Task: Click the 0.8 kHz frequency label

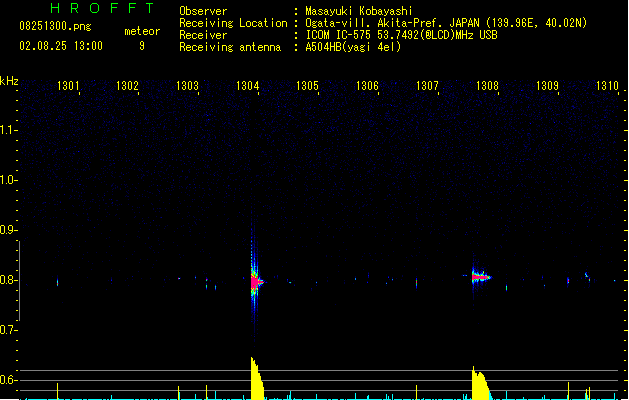Action: (8, 280)
